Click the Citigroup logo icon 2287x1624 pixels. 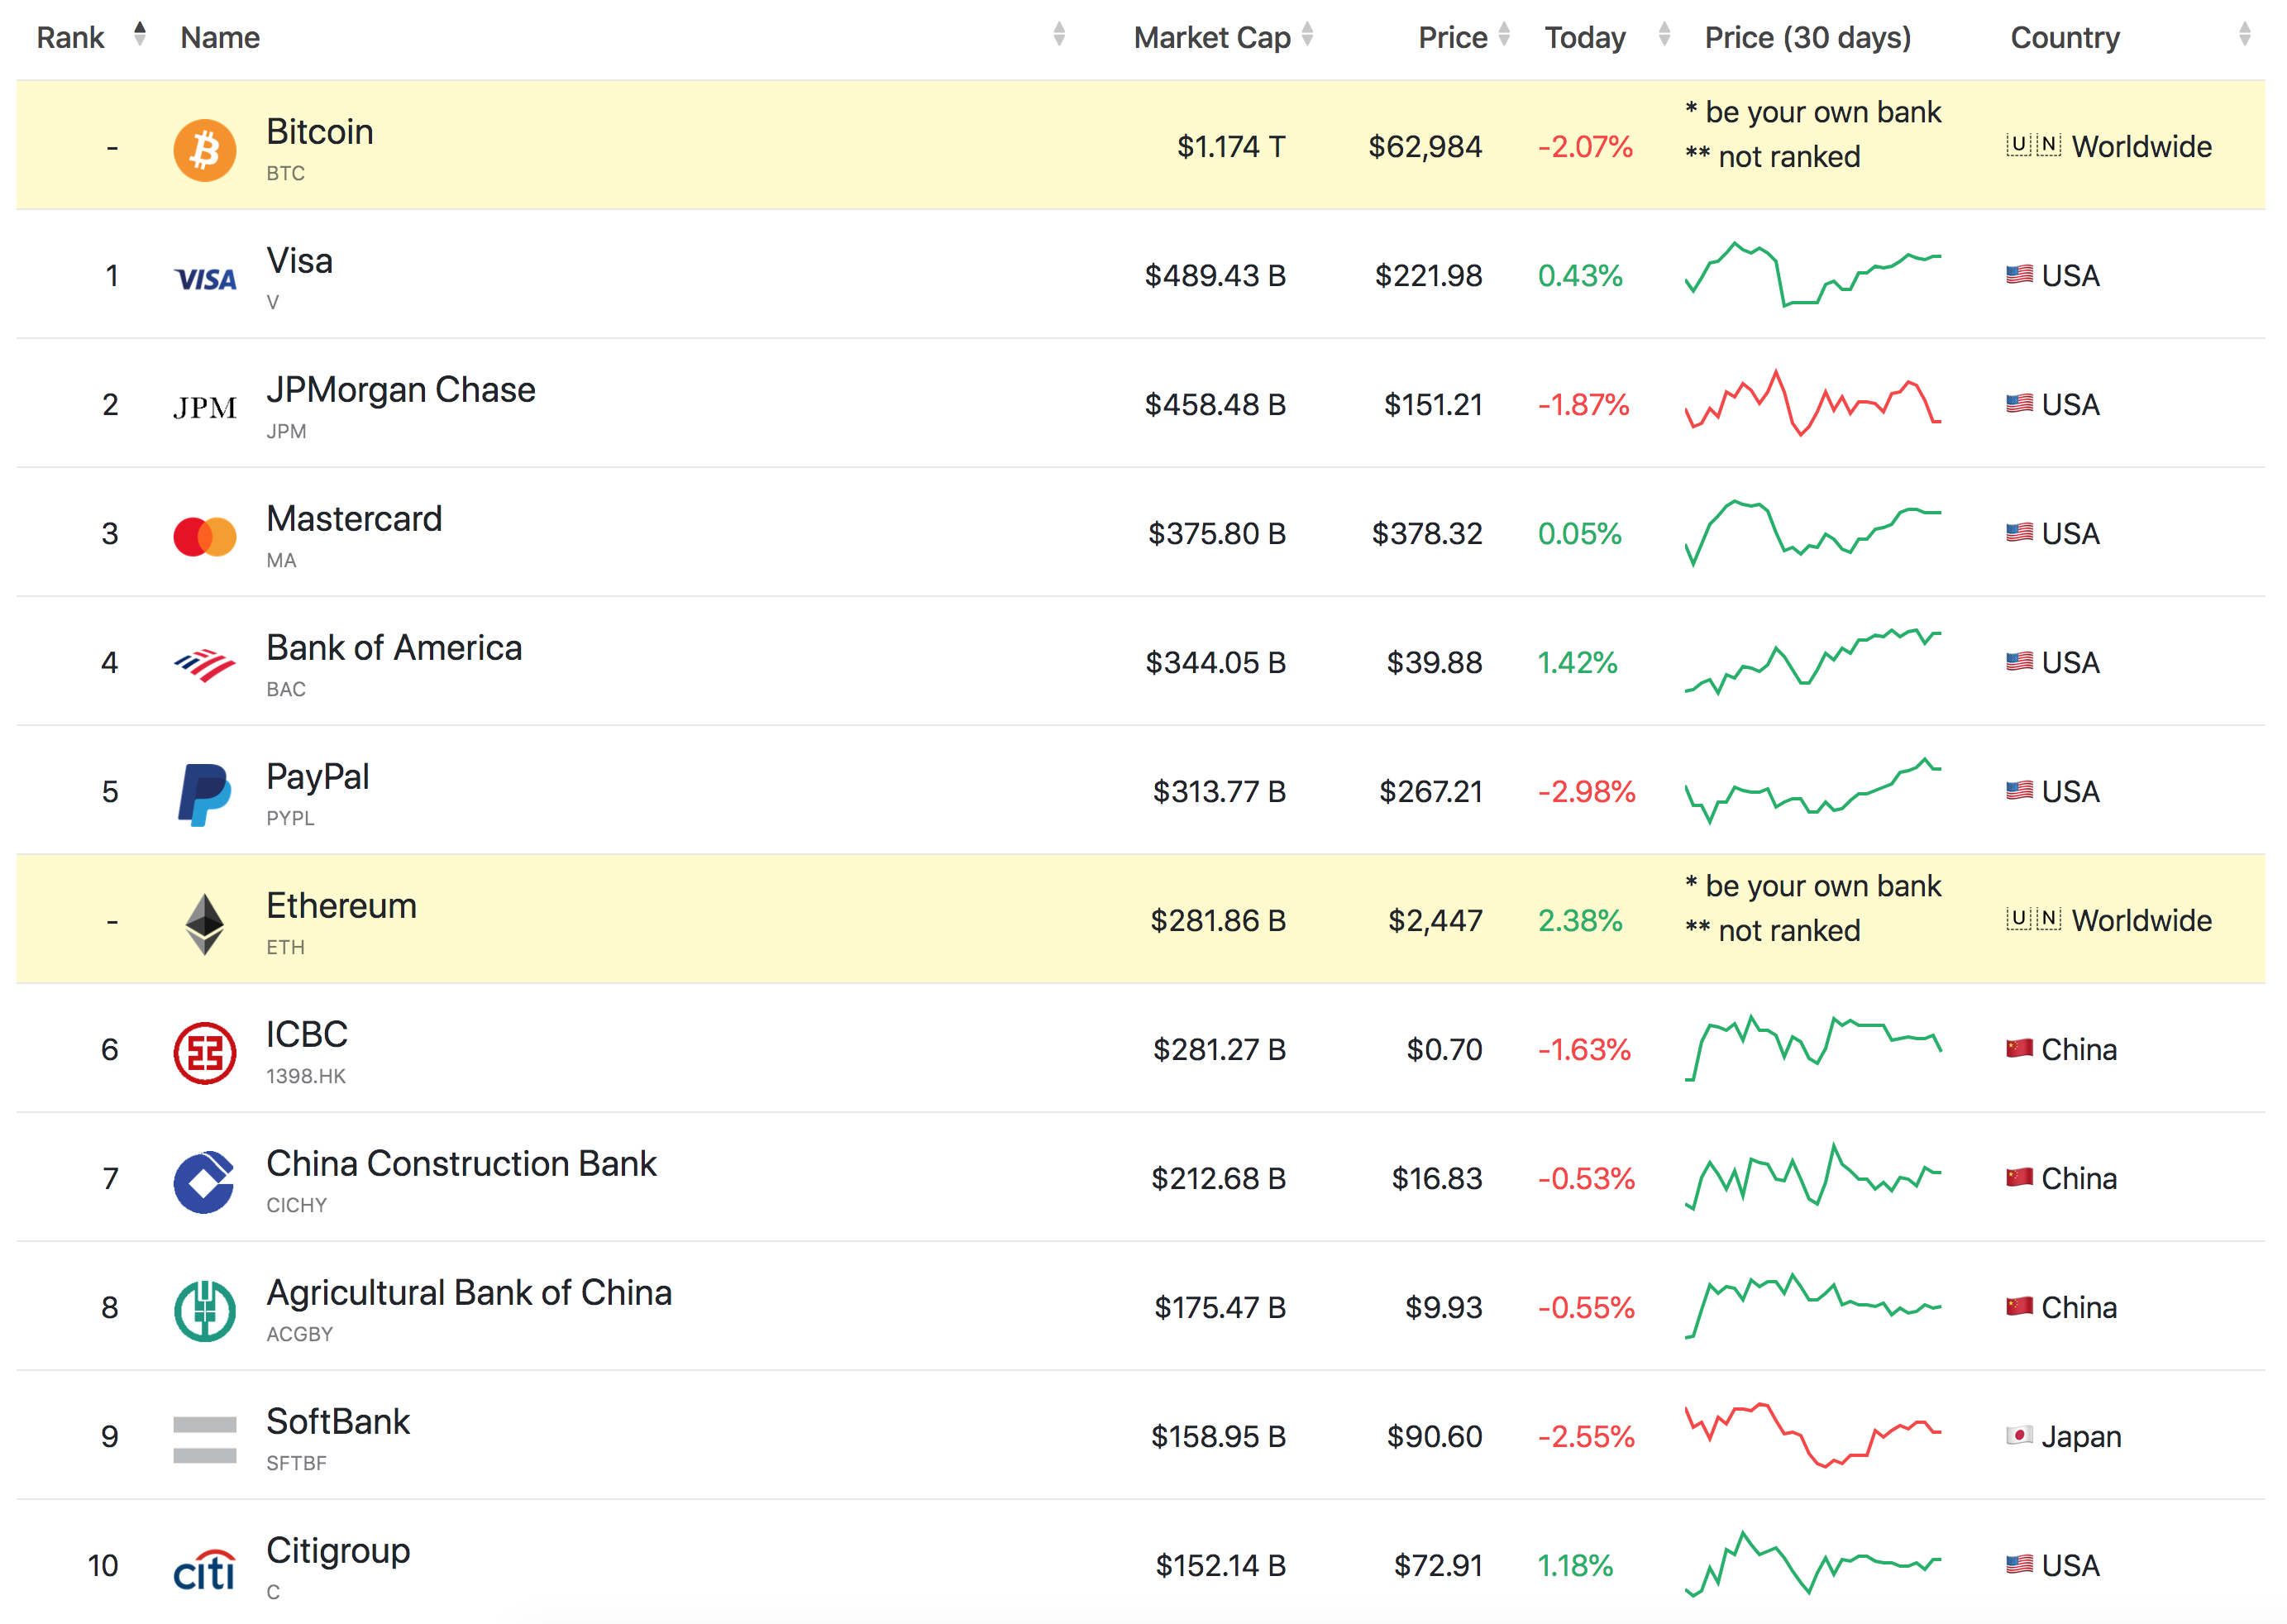click(205, 1570)
